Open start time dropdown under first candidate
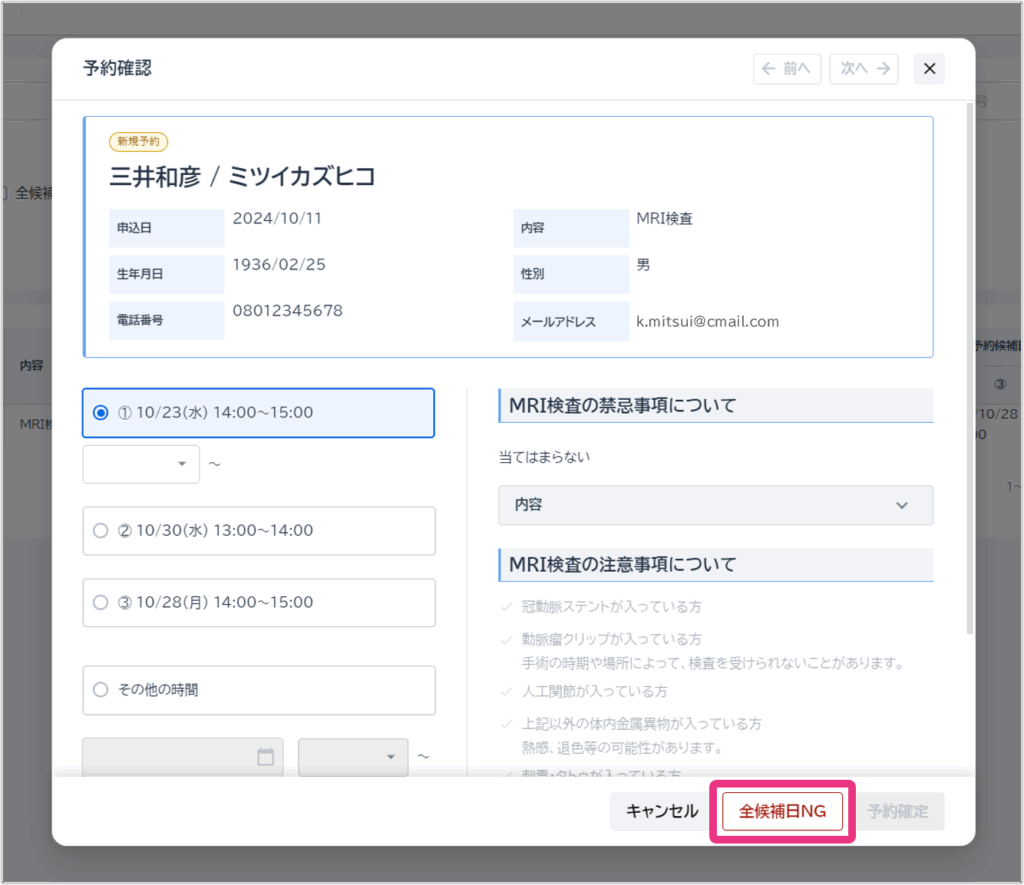The width and height of the screenshot is (1024, 885). click(x=141, y=464)
